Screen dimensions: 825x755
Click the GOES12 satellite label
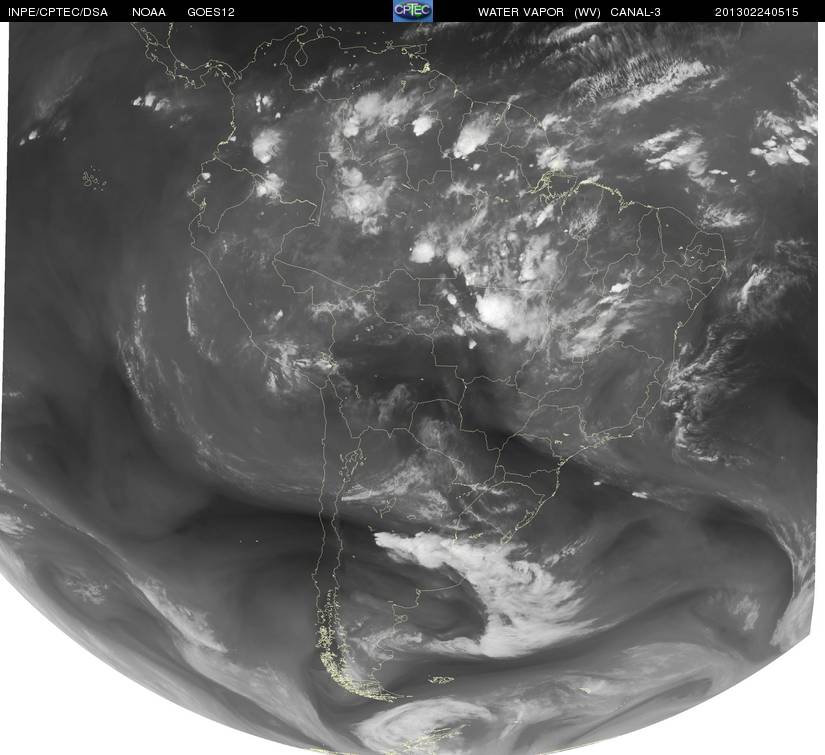(211, 12)
